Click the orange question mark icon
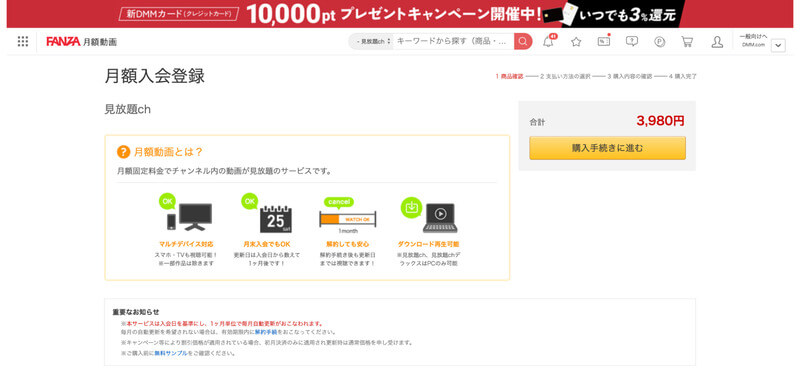The image size is (800, 377). pyautogui.click(x=123, y=152)
